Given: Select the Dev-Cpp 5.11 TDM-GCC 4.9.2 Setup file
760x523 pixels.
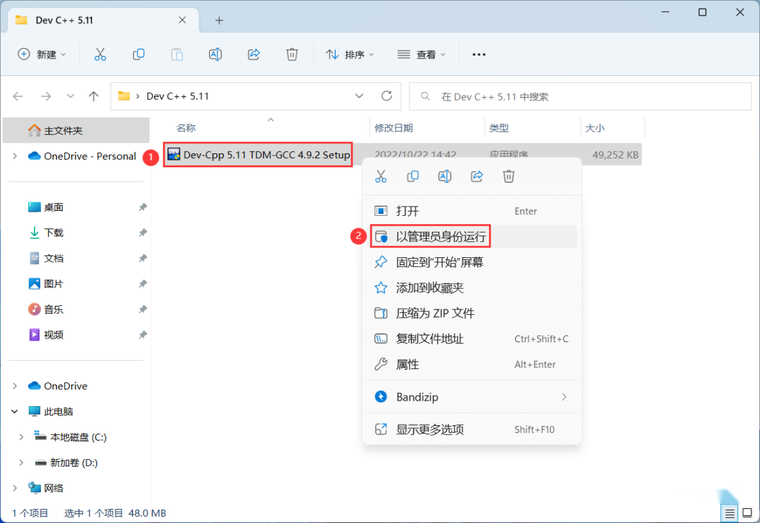Looking at the screenshot, I should 258,155.
